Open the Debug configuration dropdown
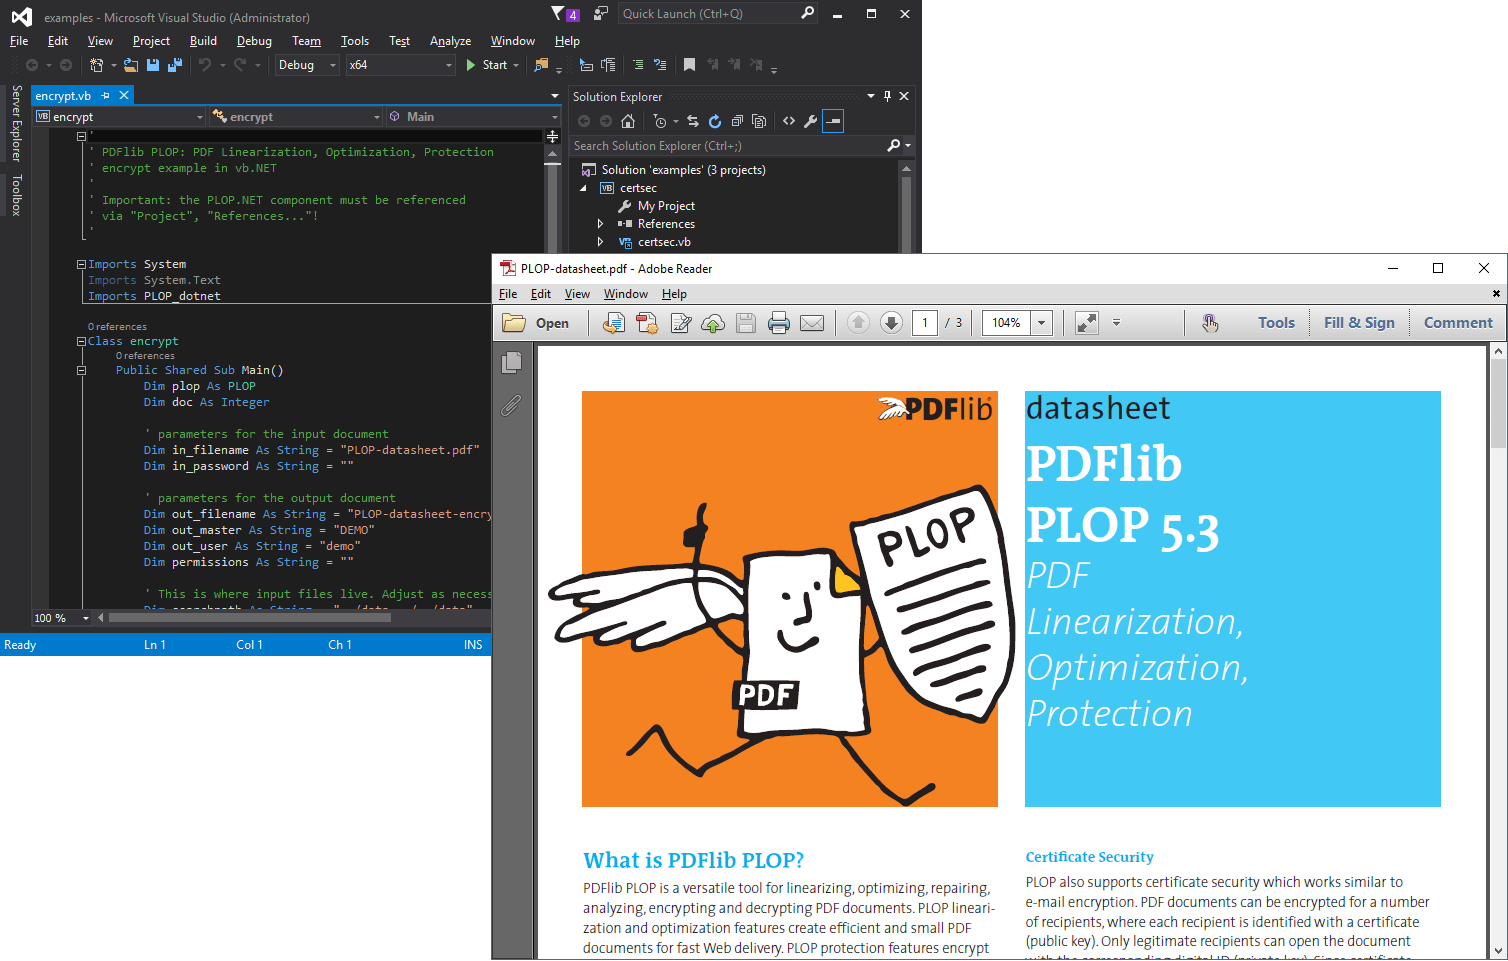Viewport: 1508px width, 961px height. tap(308, 65)
